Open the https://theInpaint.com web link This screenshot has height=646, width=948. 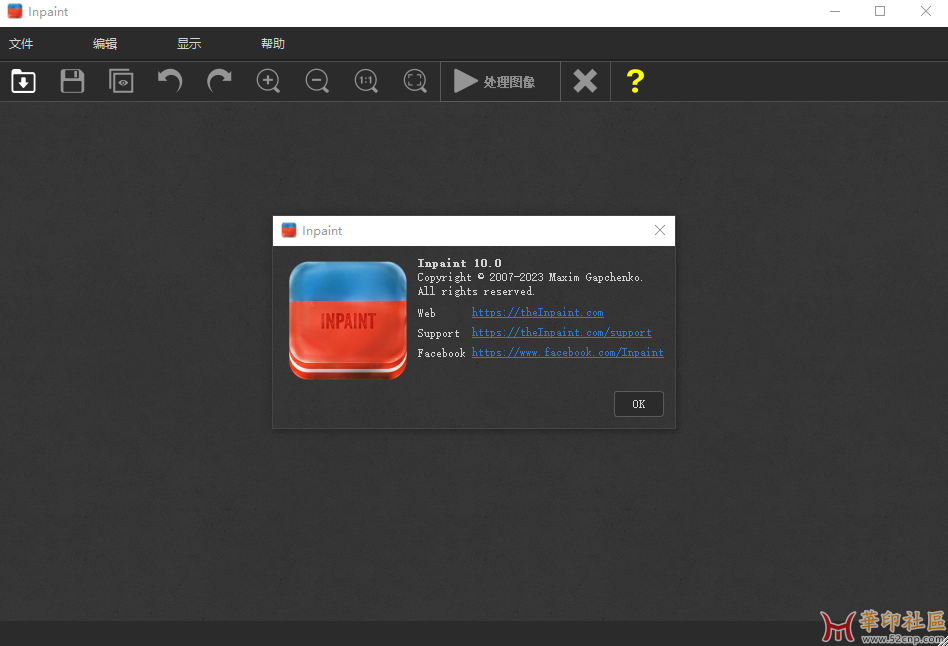pyautogui.click(x=537, y=313)
